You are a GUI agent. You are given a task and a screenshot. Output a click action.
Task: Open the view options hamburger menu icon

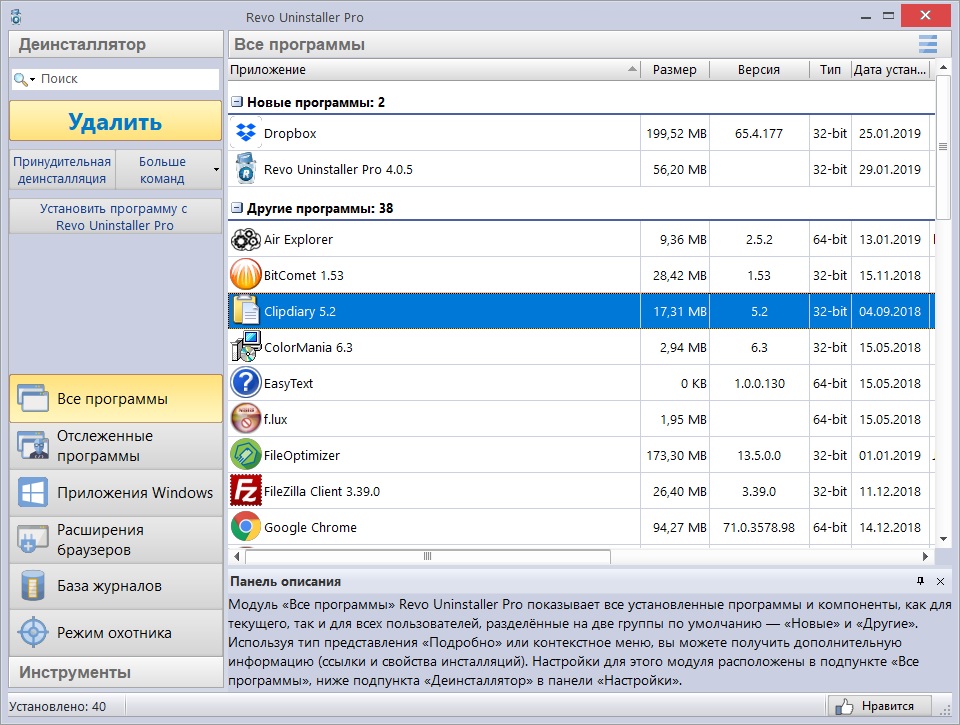click(x=928, y=44)
